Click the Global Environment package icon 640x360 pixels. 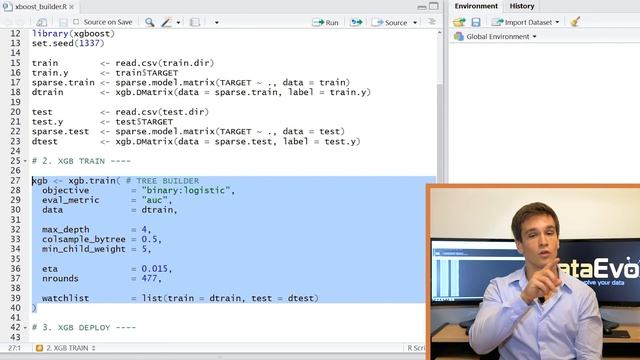pyautogui.click(x=458, y=36)
